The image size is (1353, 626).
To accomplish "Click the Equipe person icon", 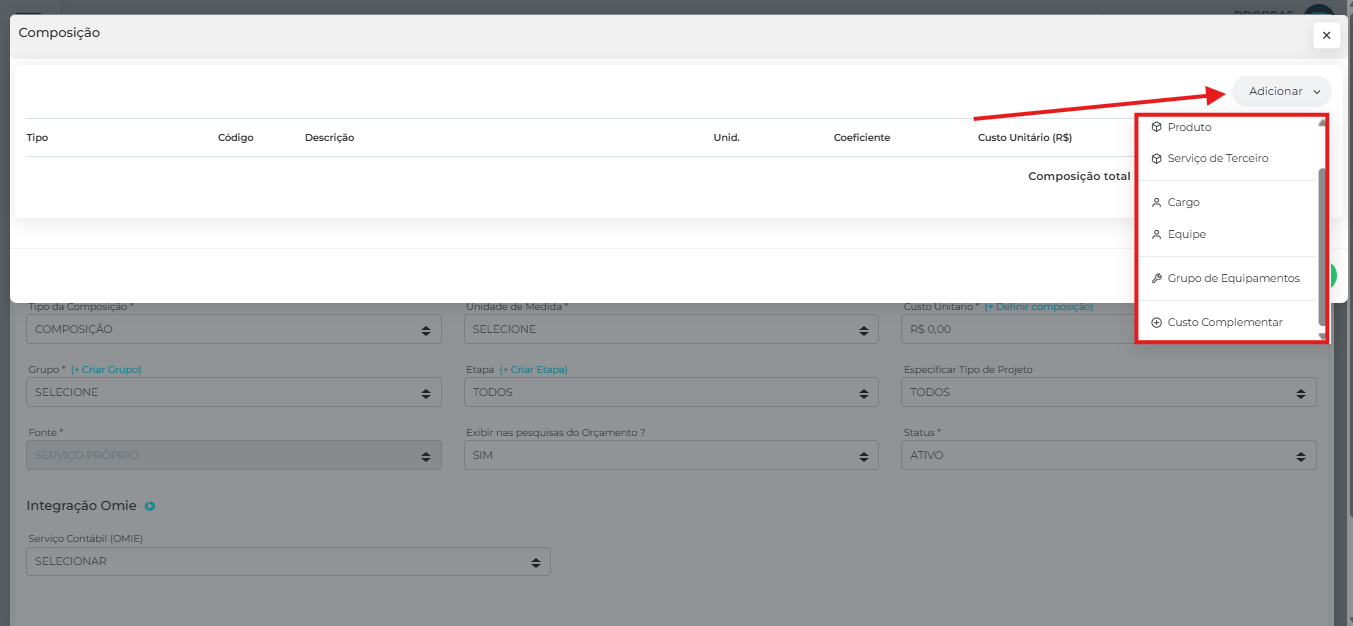I will pyautogui.click(x=1157, y=234).
